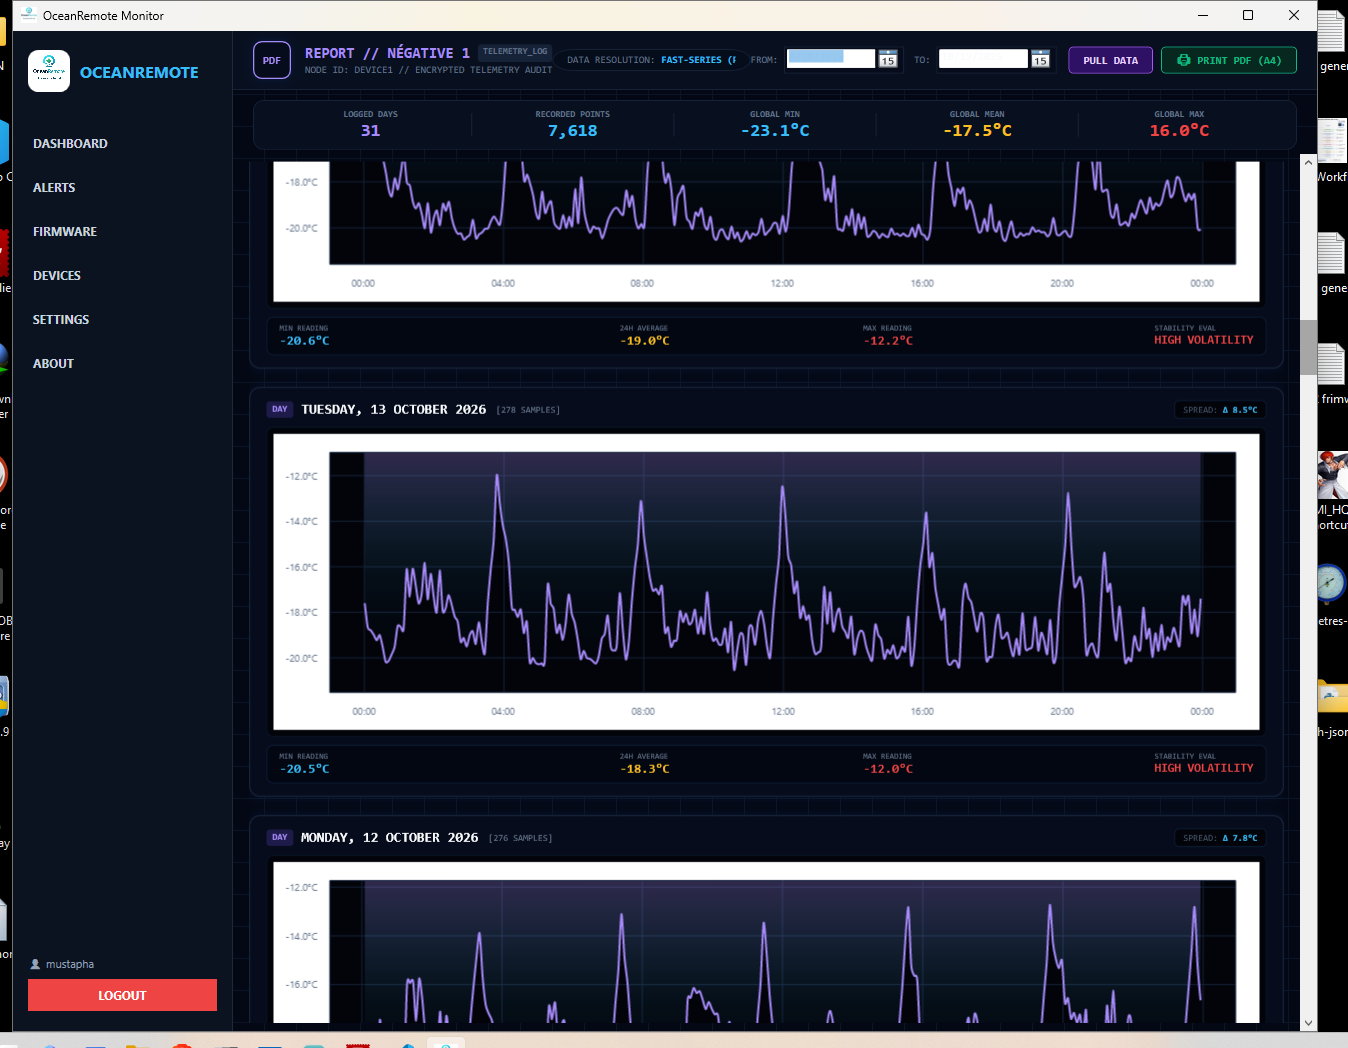Go to the Alerts page

coord(54,188)
